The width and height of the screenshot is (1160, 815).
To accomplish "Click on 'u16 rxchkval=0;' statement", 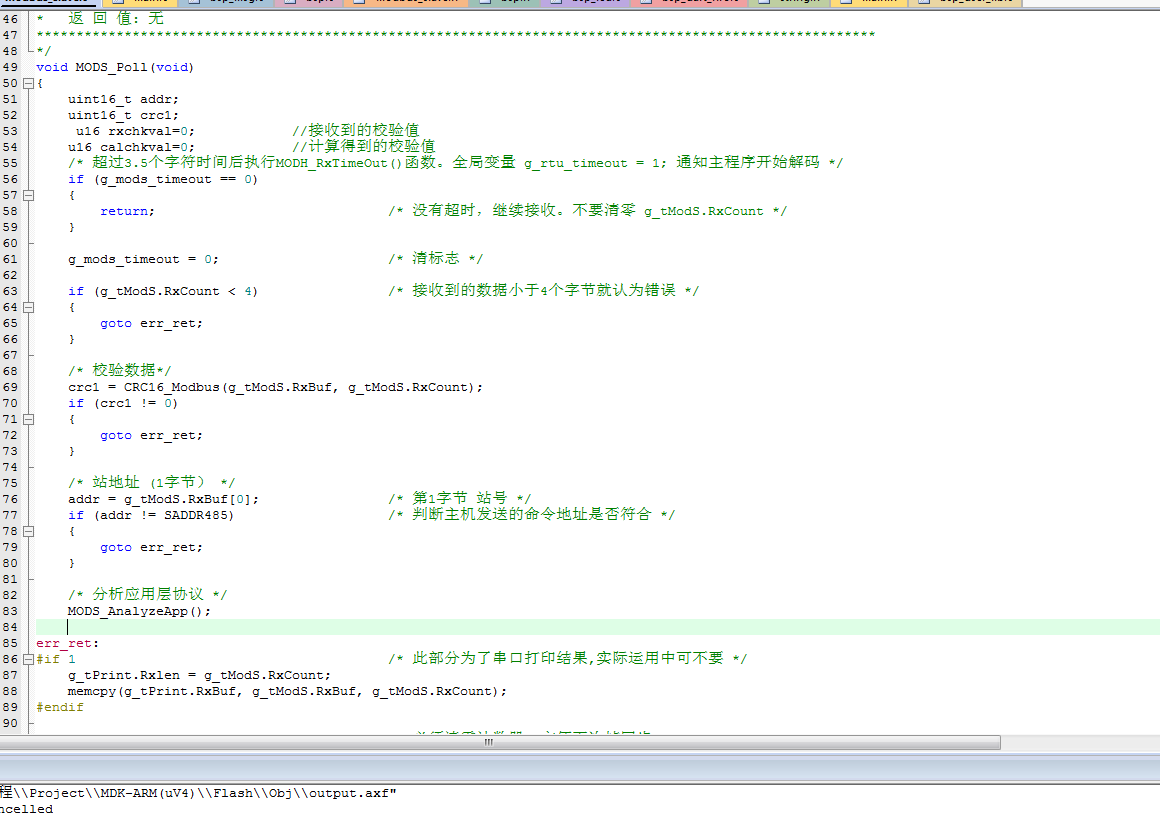I will point(135,131).
